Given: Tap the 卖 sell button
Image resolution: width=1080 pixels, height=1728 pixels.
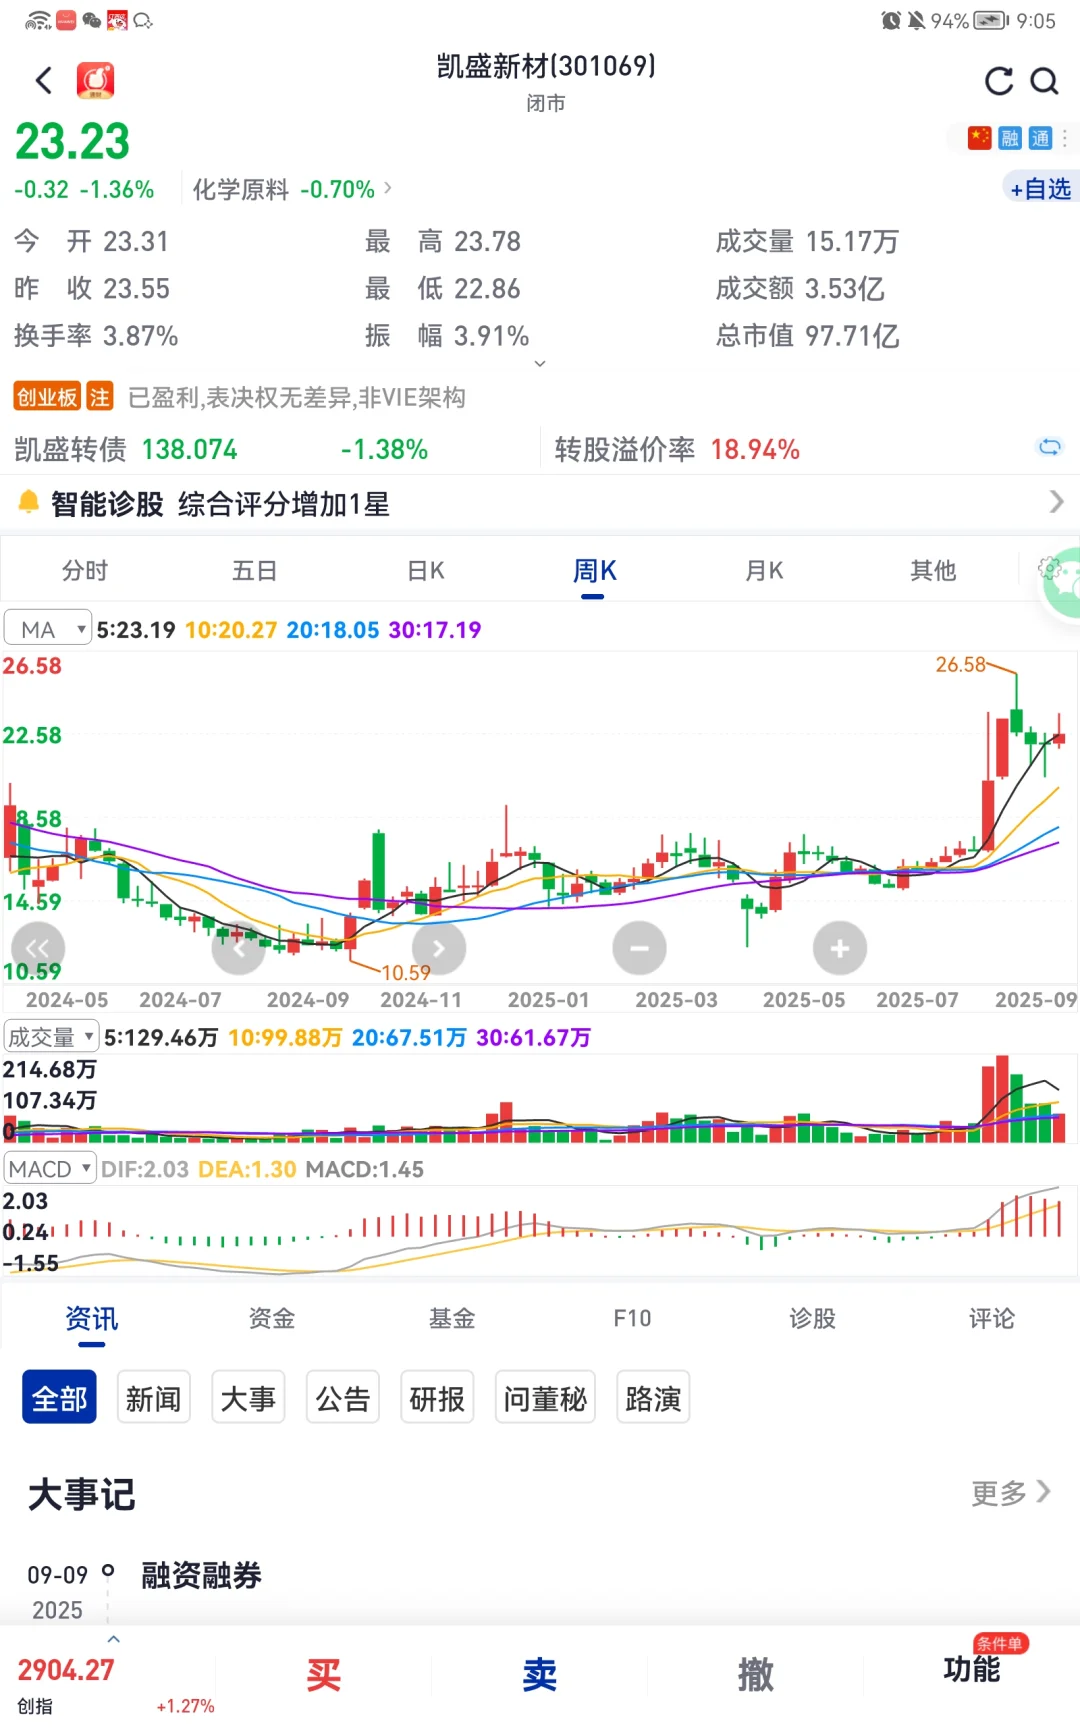Looking at the screenshot, I should point(539,1674).
